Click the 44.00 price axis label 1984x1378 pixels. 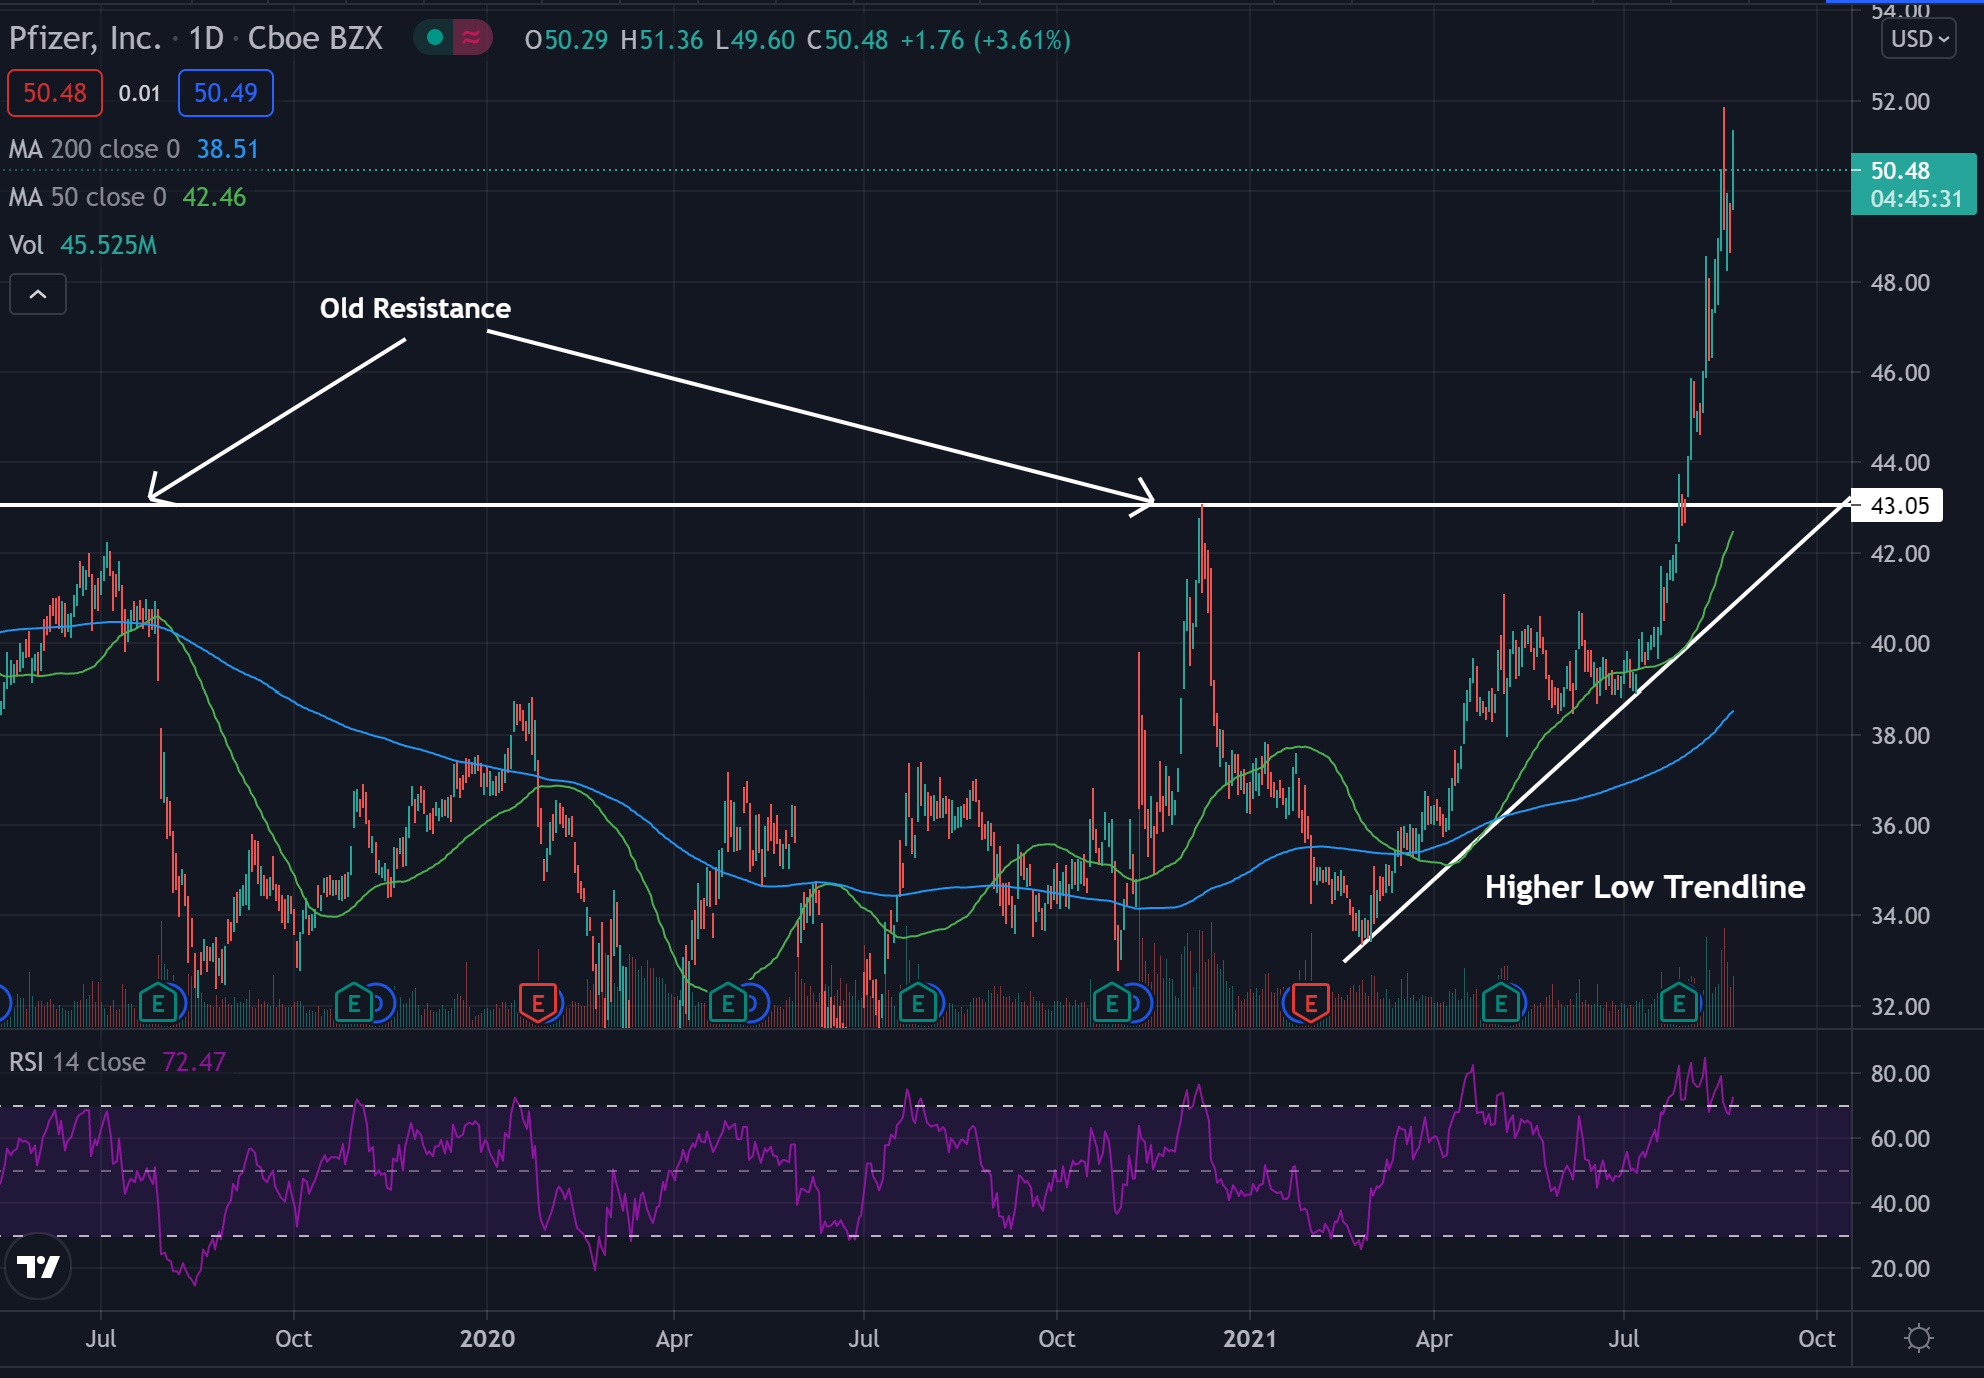[x=1900, y=462]
